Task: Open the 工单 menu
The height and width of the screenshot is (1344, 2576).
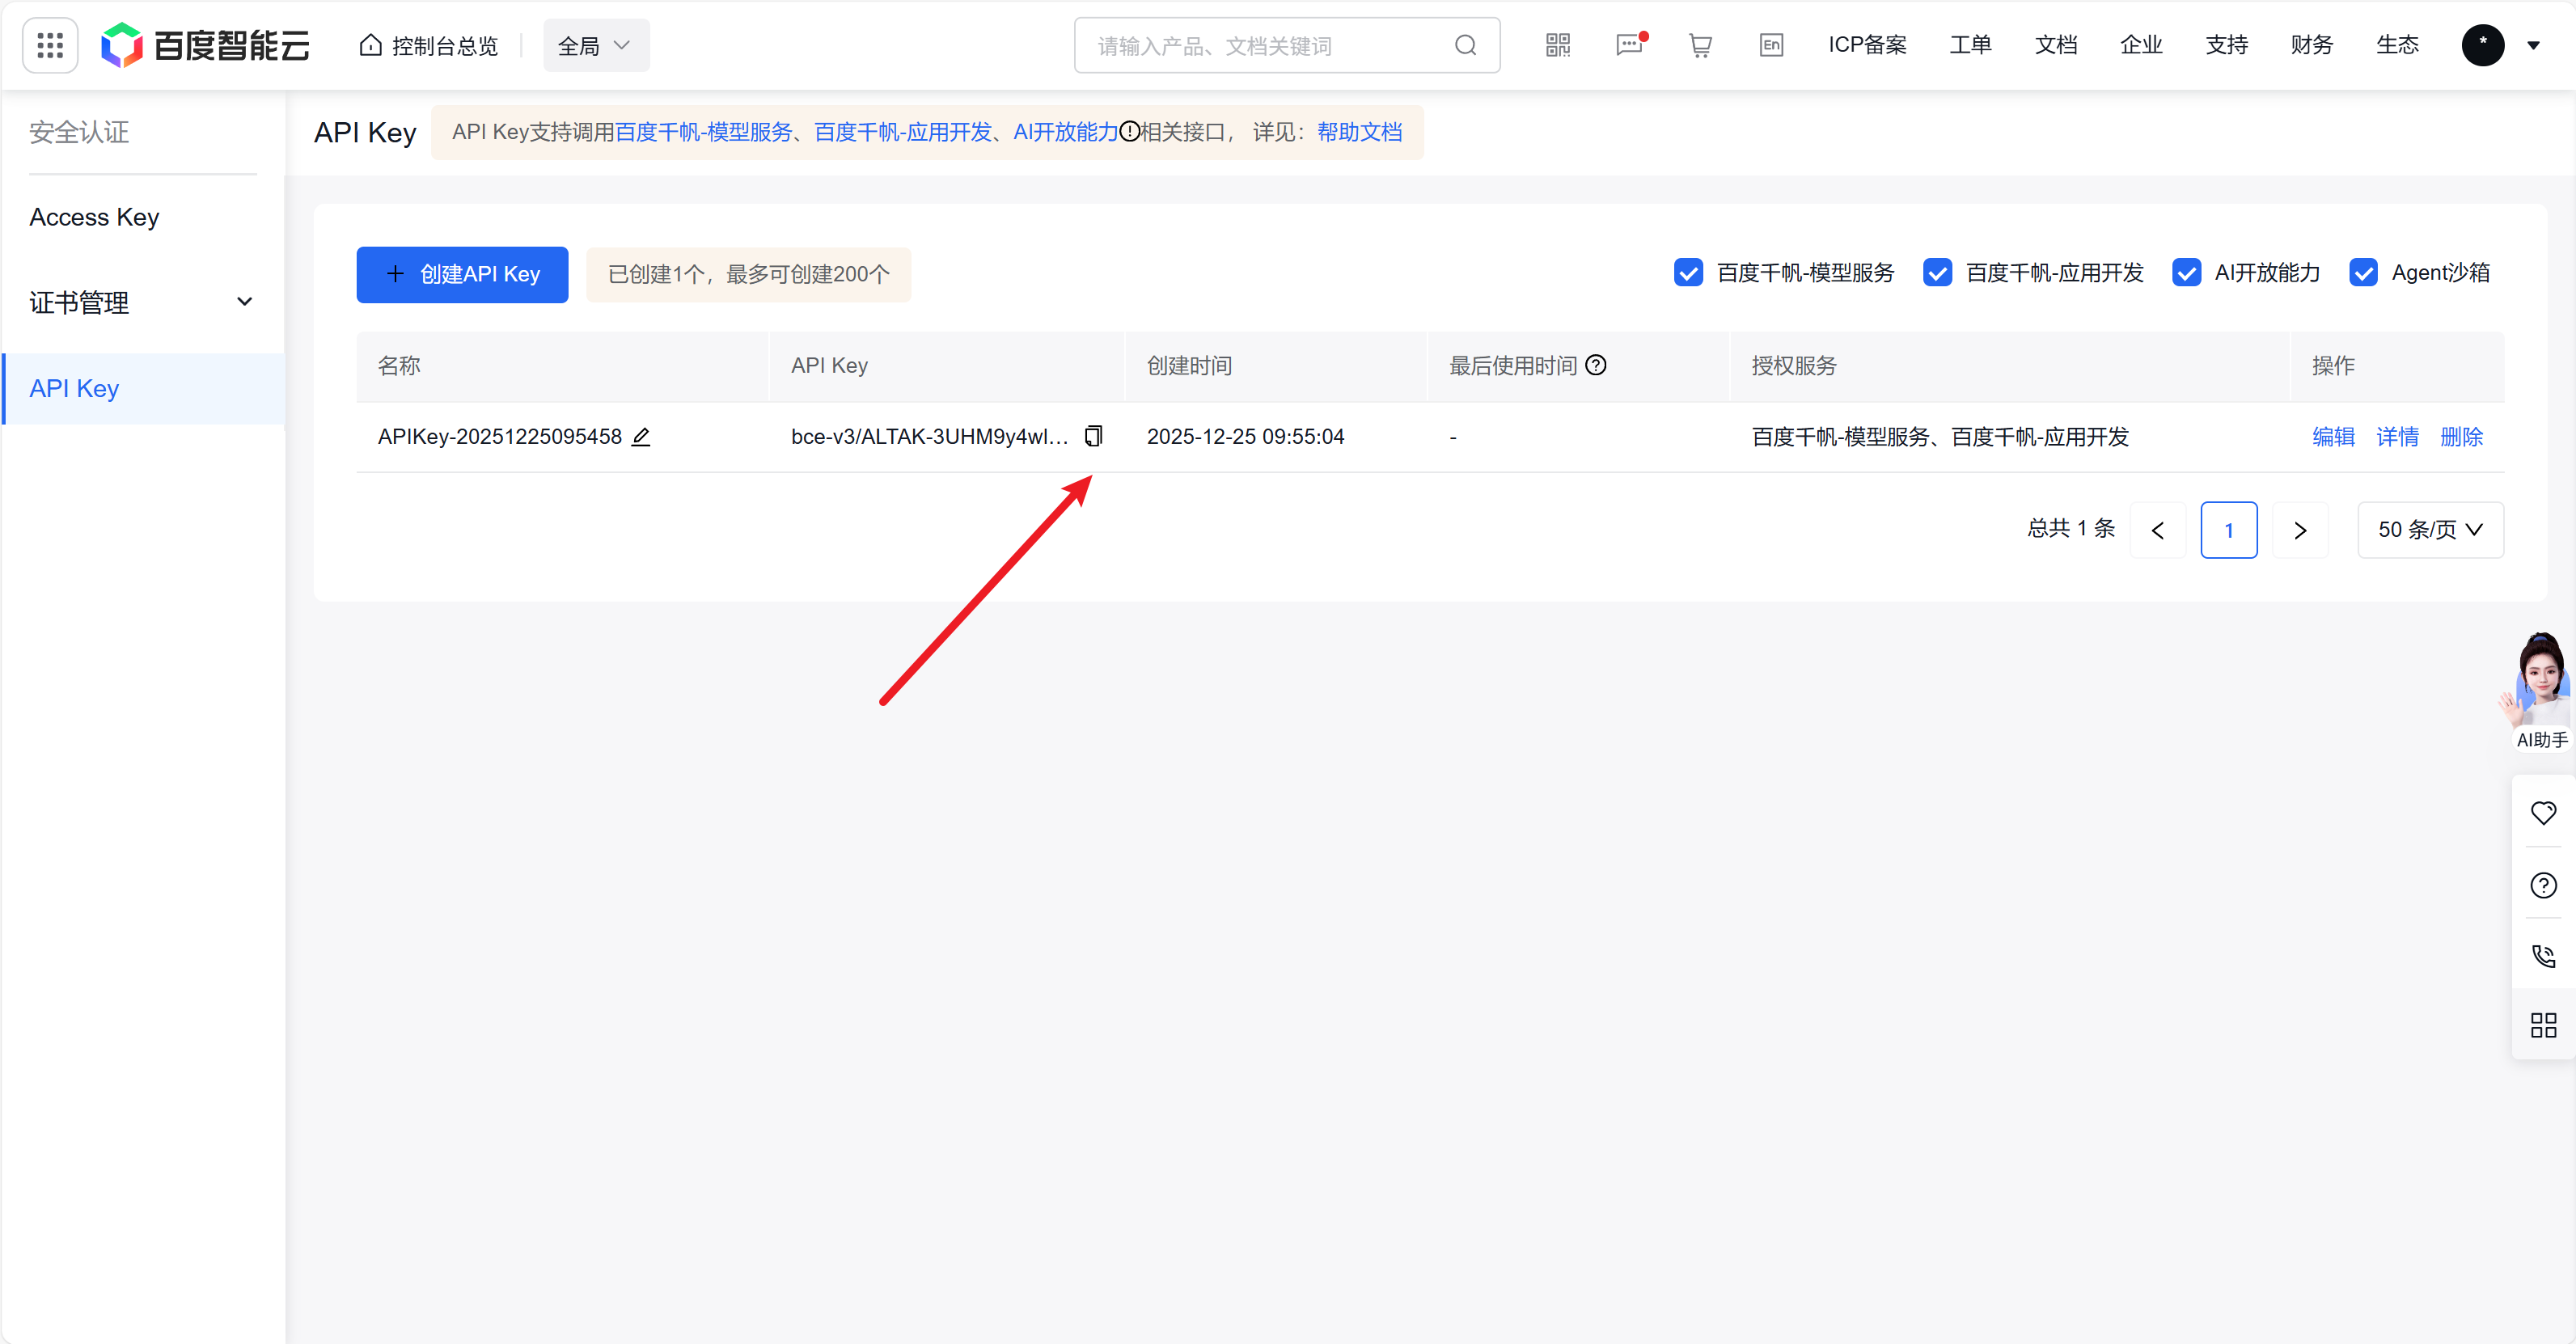Action: click(x=1970, y=45)
